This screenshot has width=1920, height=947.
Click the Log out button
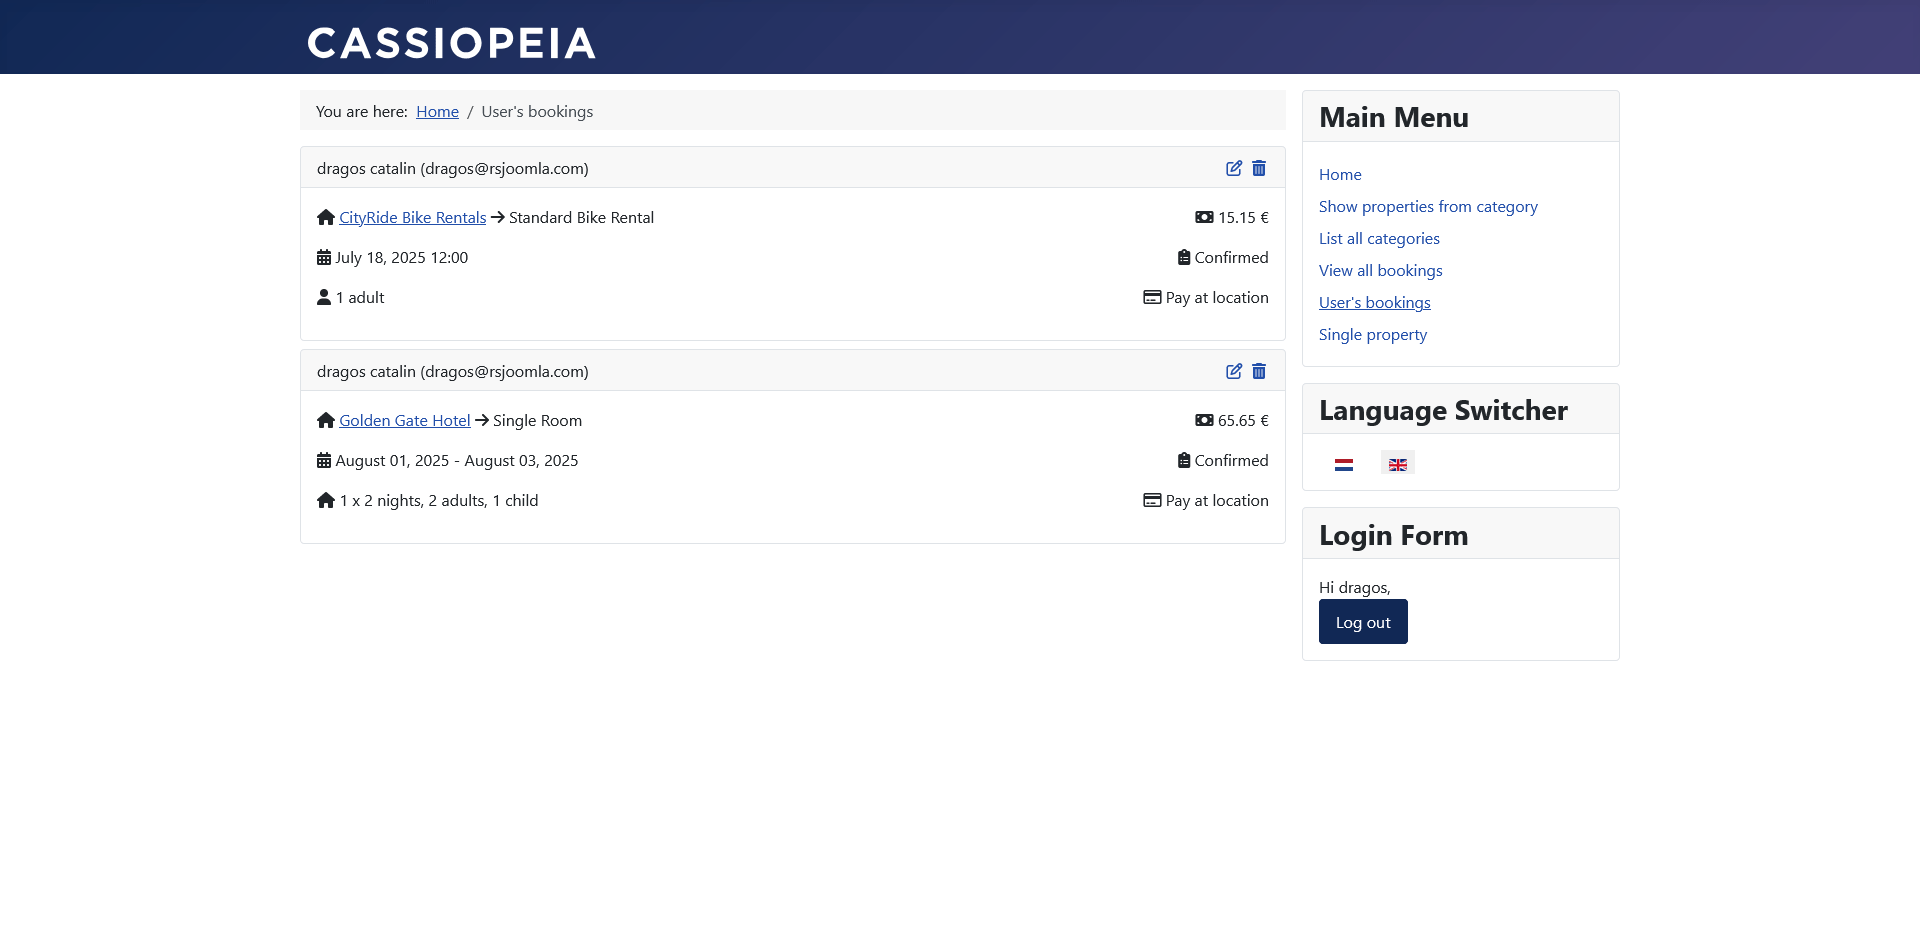[1363, 622]
